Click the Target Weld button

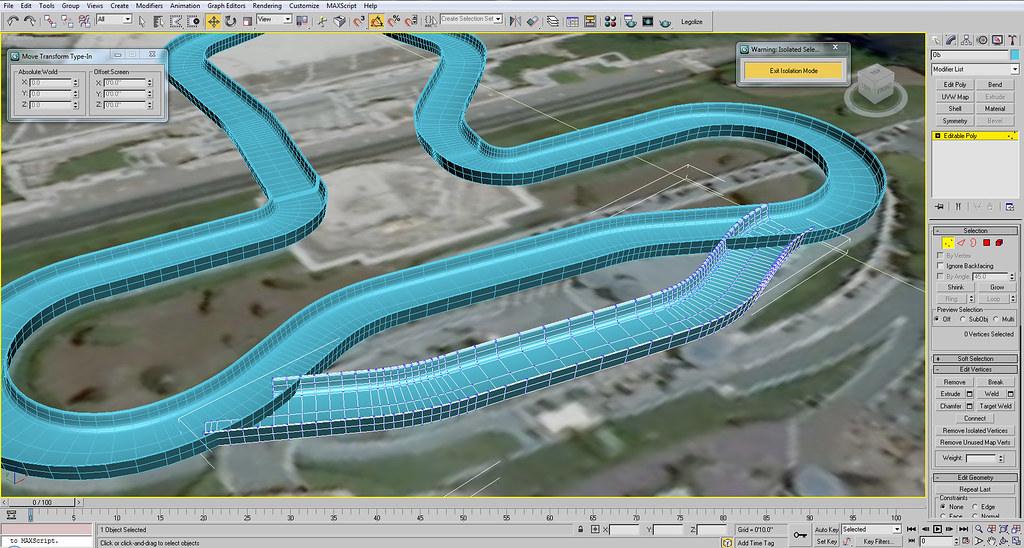pyautogui.click(x=996, y=406)
